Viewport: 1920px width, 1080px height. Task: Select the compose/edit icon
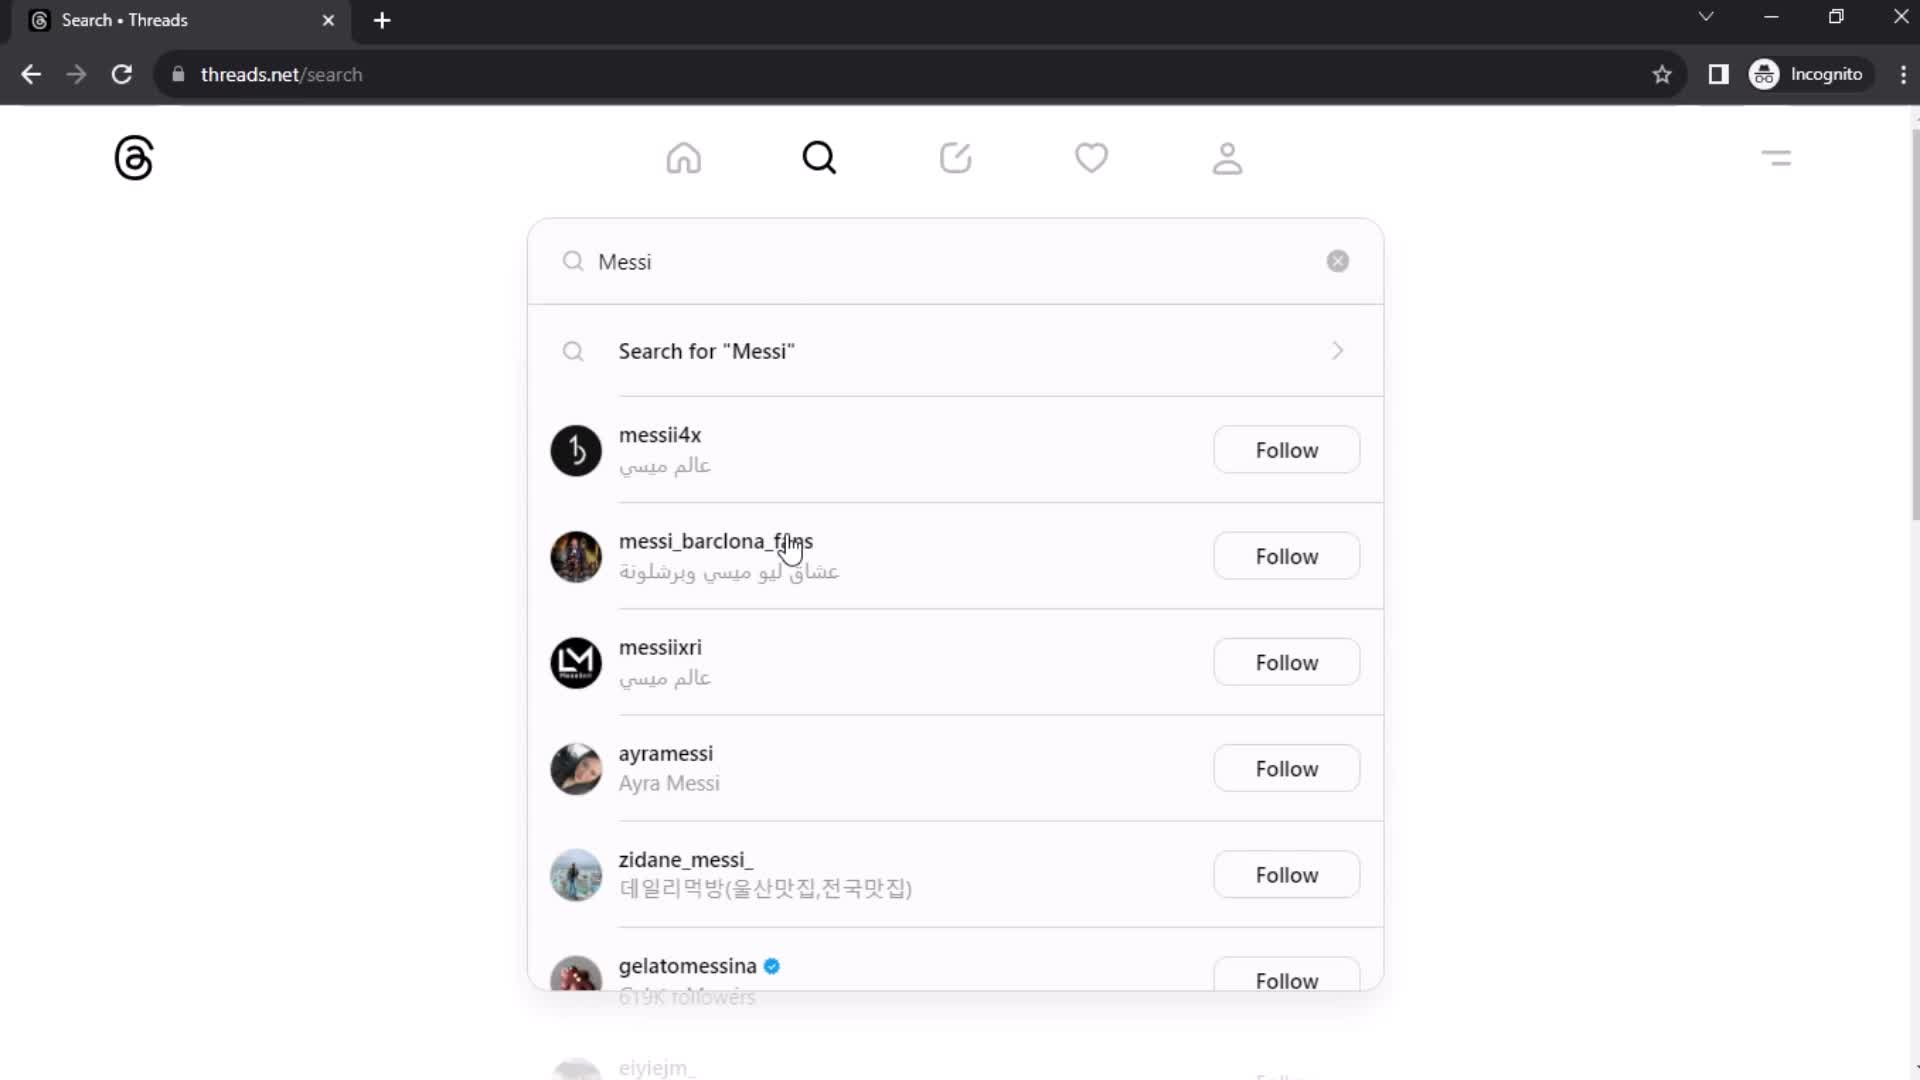click(955, 157)
